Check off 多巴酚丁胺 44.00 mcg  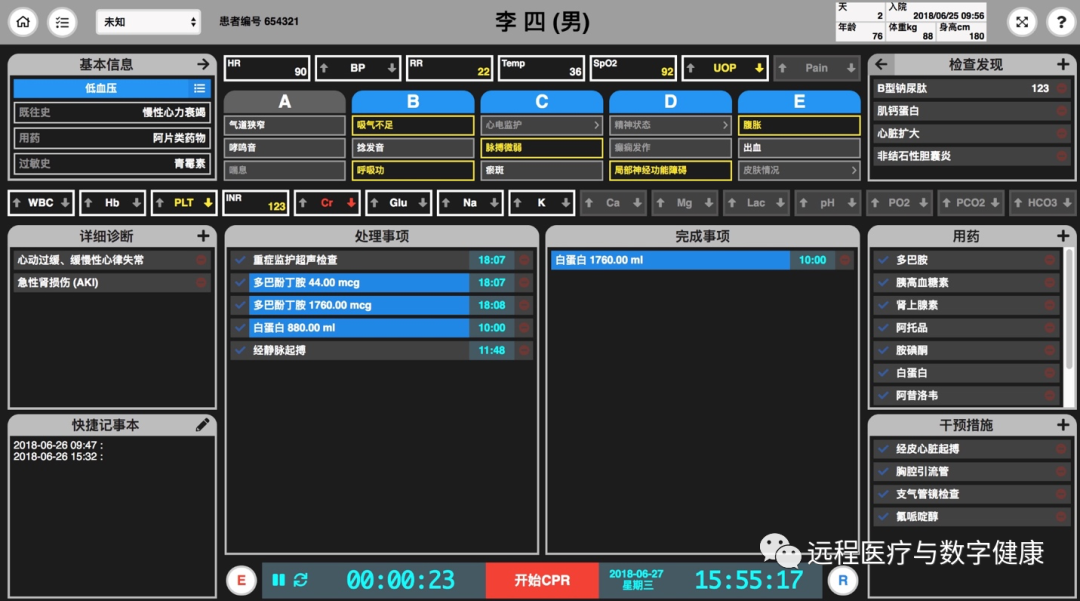[x=240, y=282]
